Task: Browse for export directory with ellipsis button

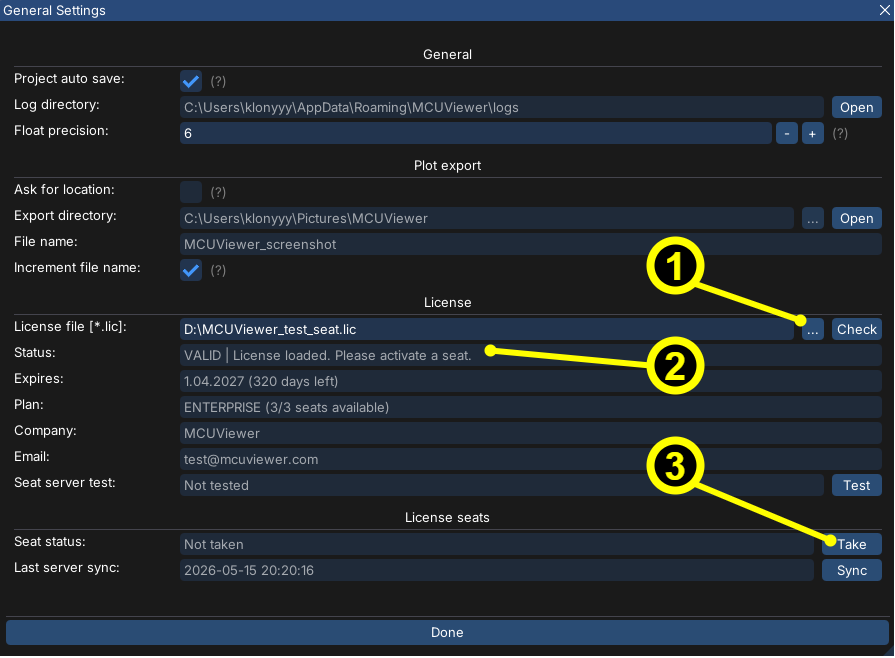Action: tap(812, 219)
